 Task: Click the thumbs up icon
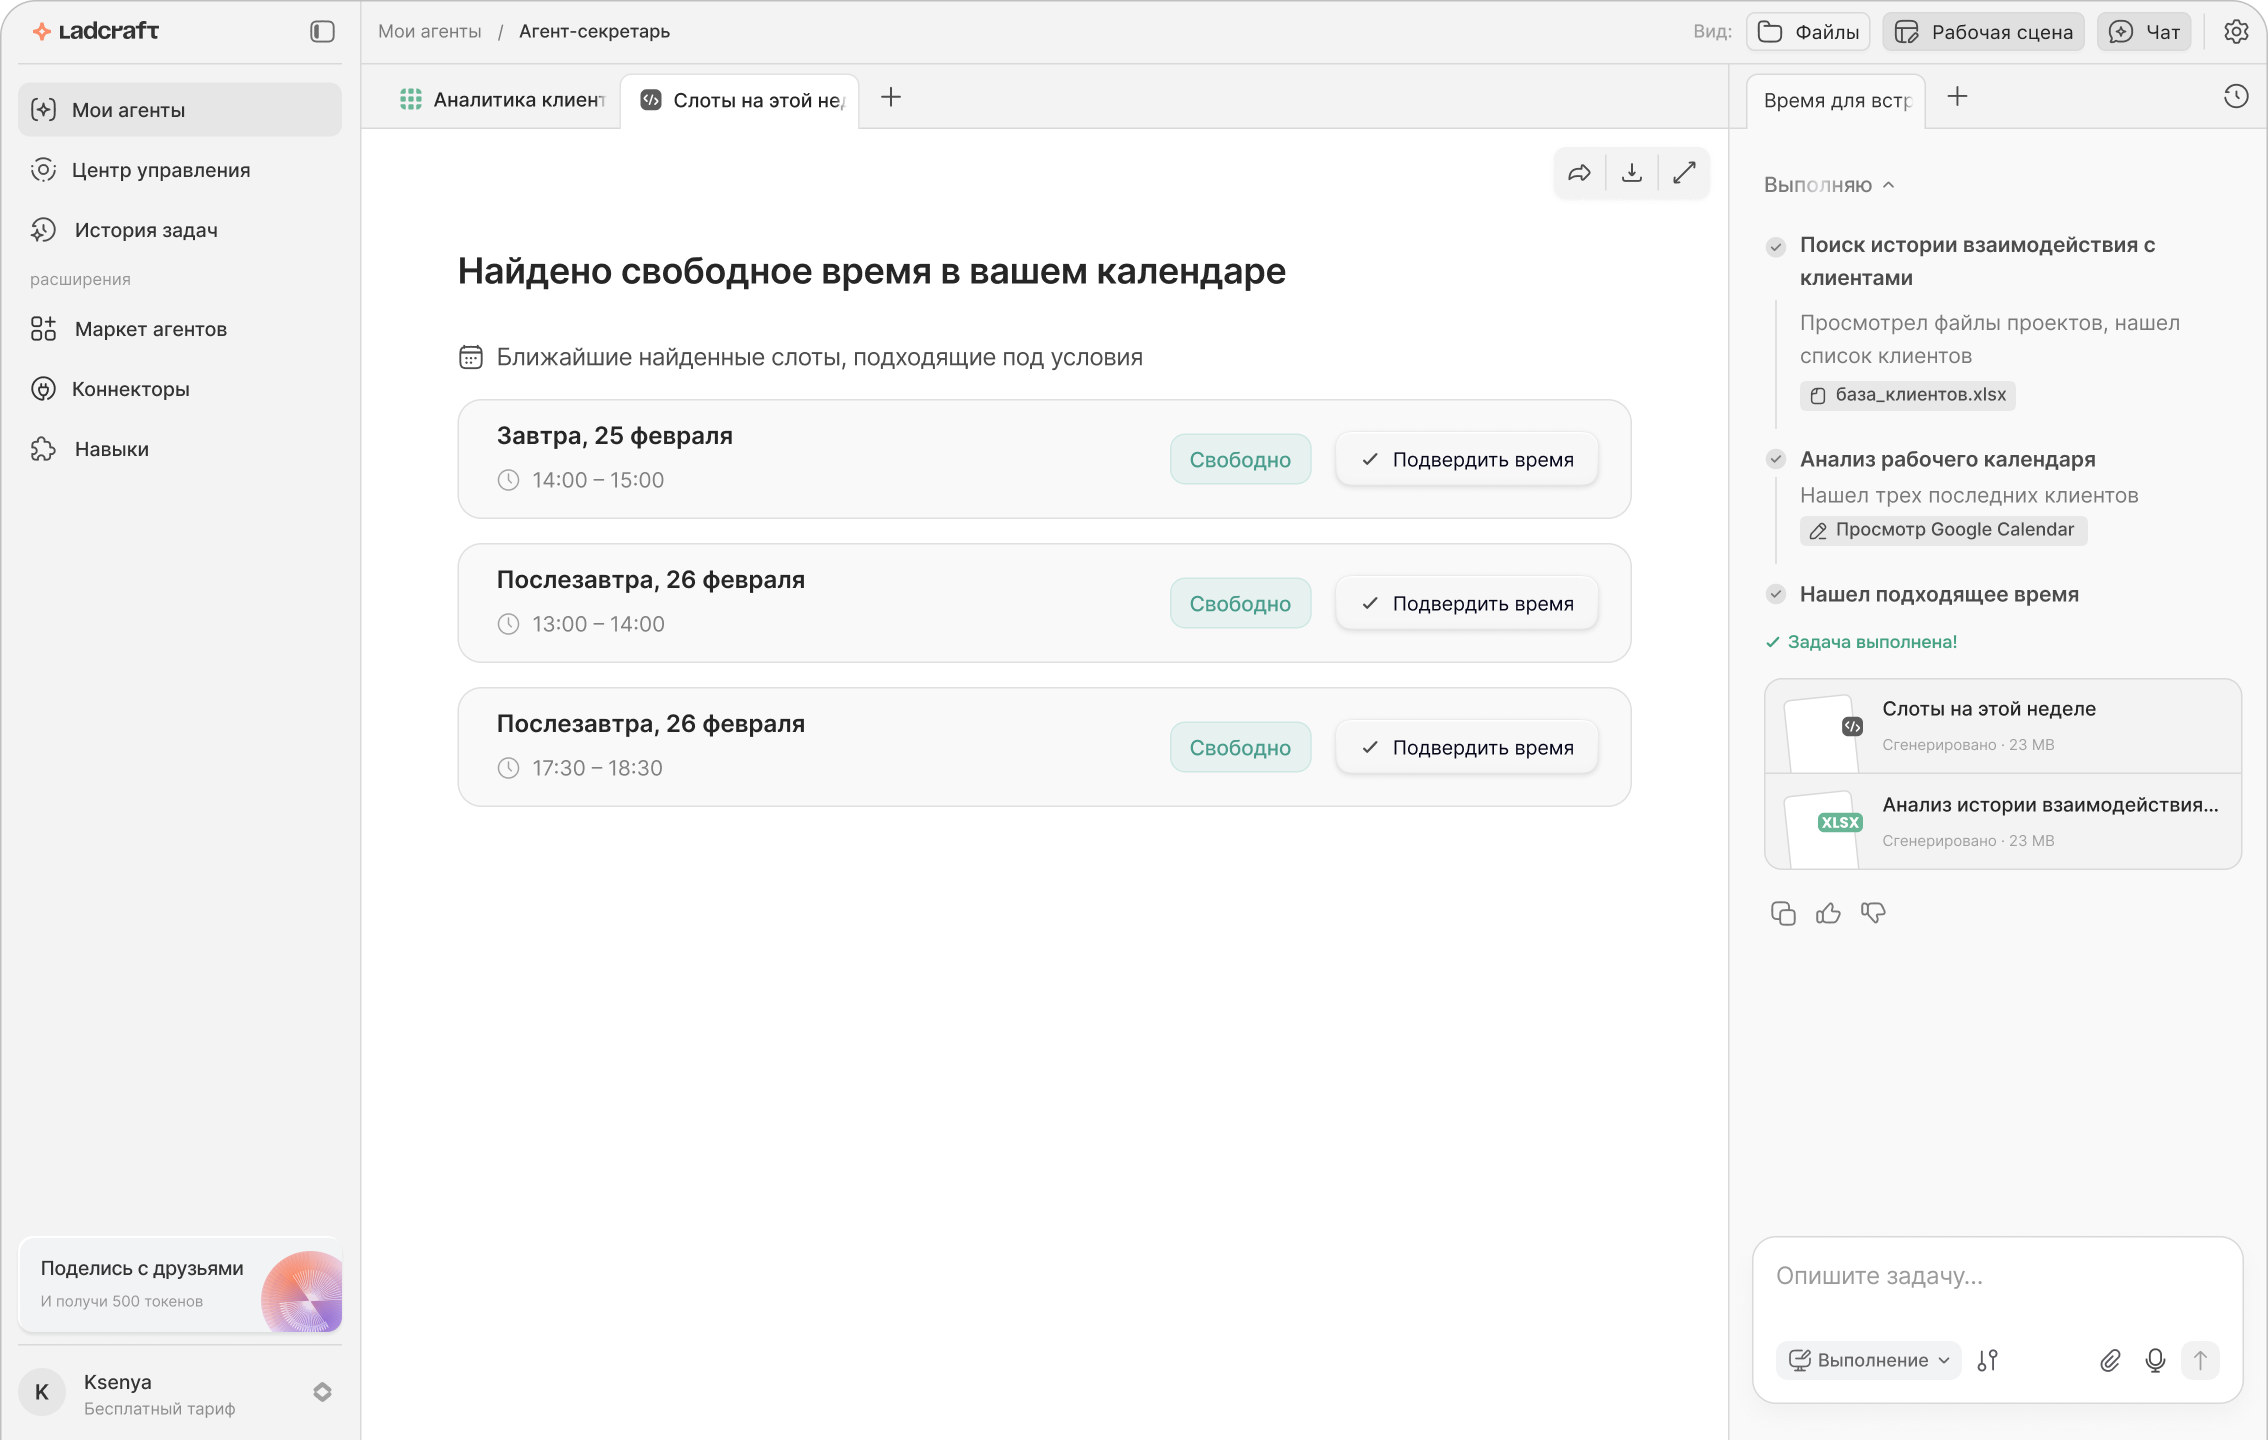pyautogui.click(x=1828, y=913)
